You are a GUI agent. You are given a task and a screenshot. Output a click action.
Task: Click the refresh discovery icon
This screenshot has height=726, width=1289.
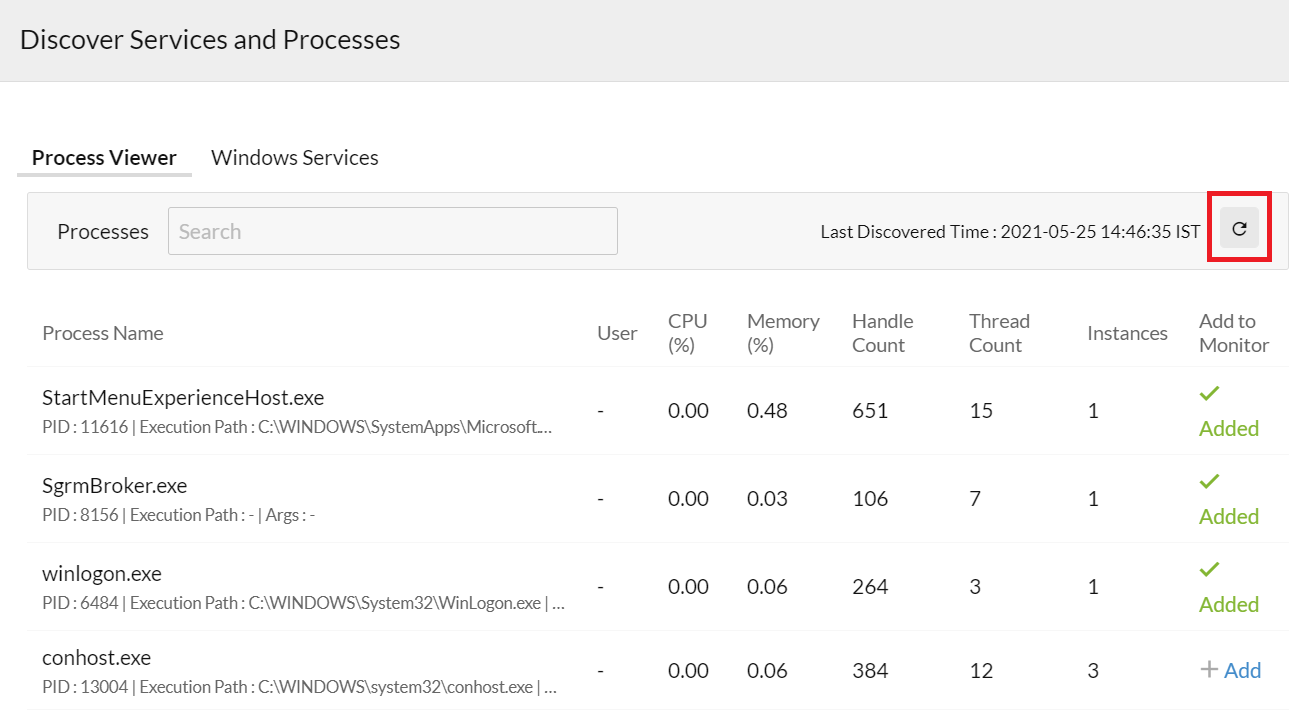point(1239,229)
